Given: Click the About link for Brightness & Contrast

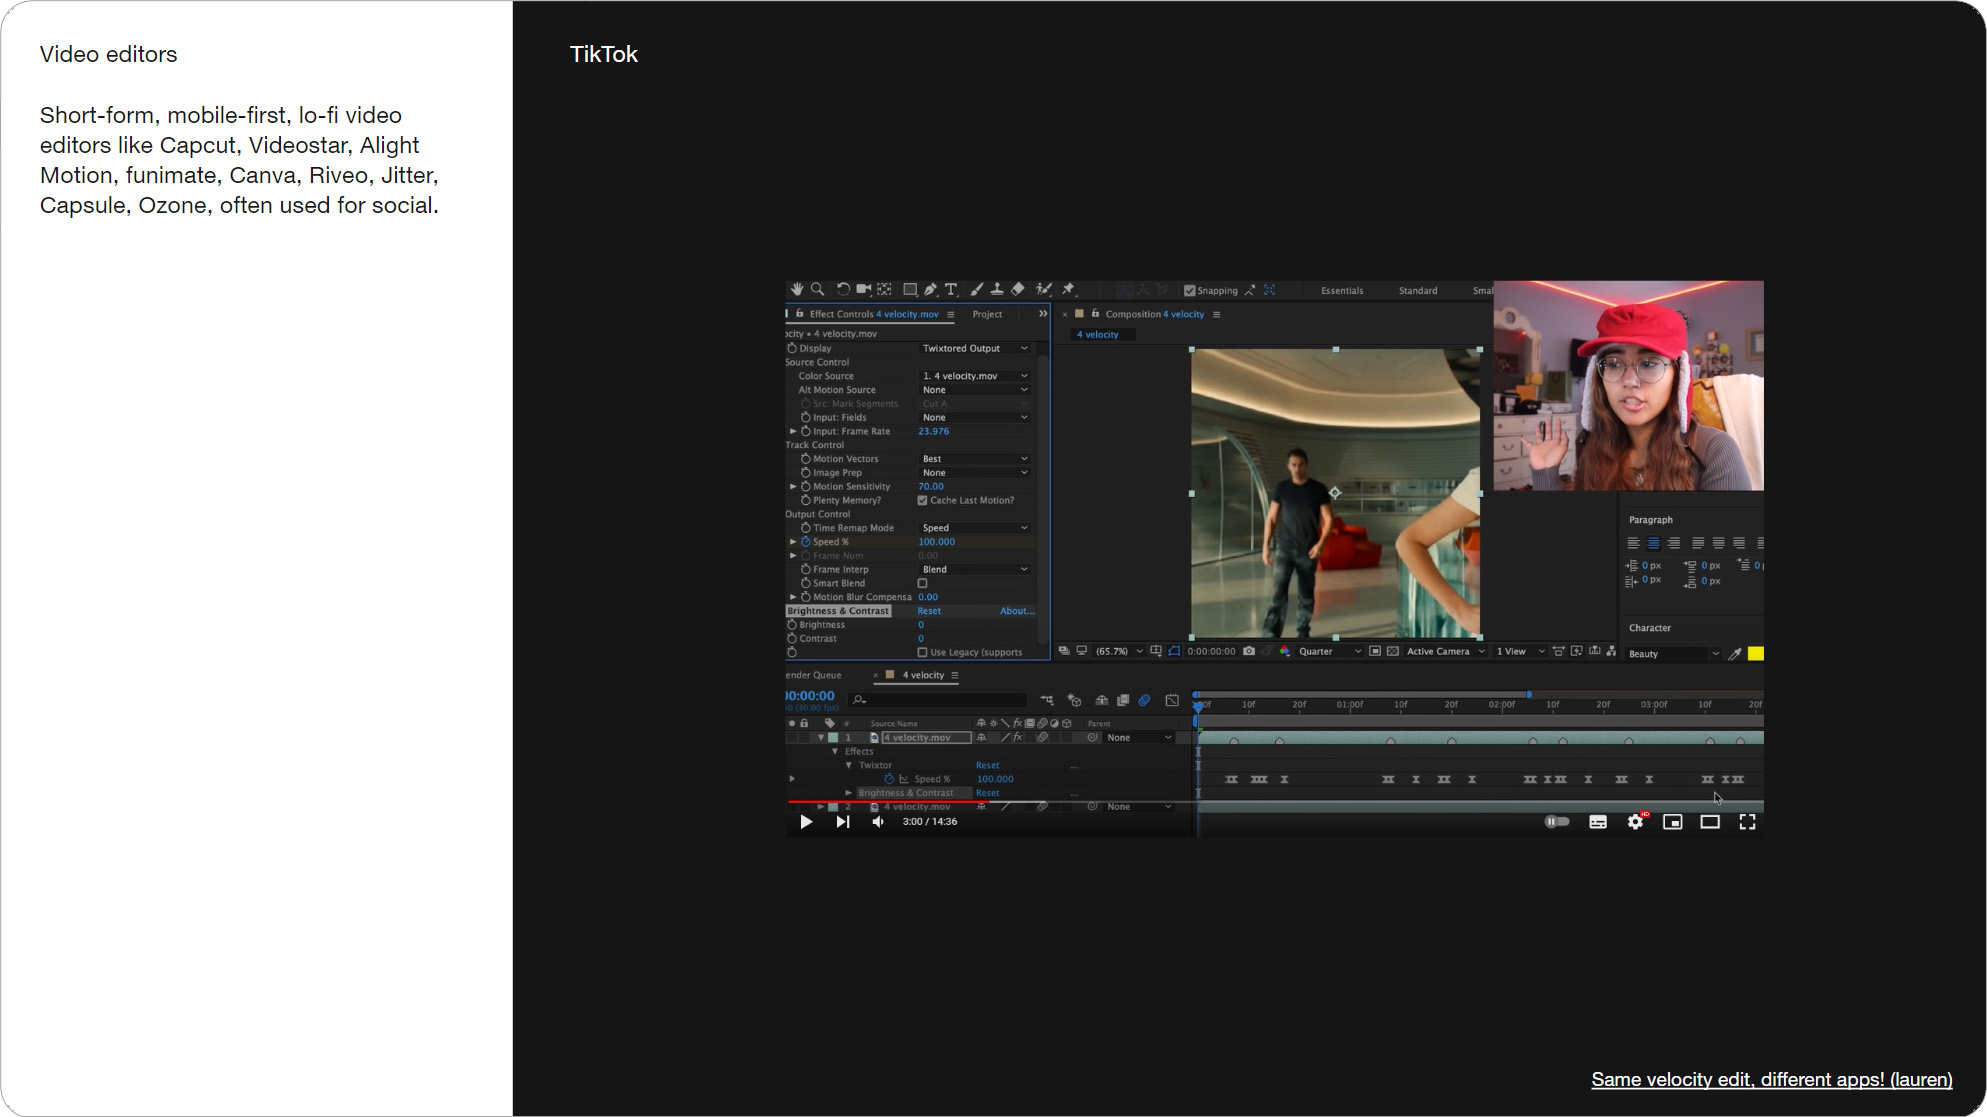Looking at the screenshot, I should click(x=1016, y=611).
